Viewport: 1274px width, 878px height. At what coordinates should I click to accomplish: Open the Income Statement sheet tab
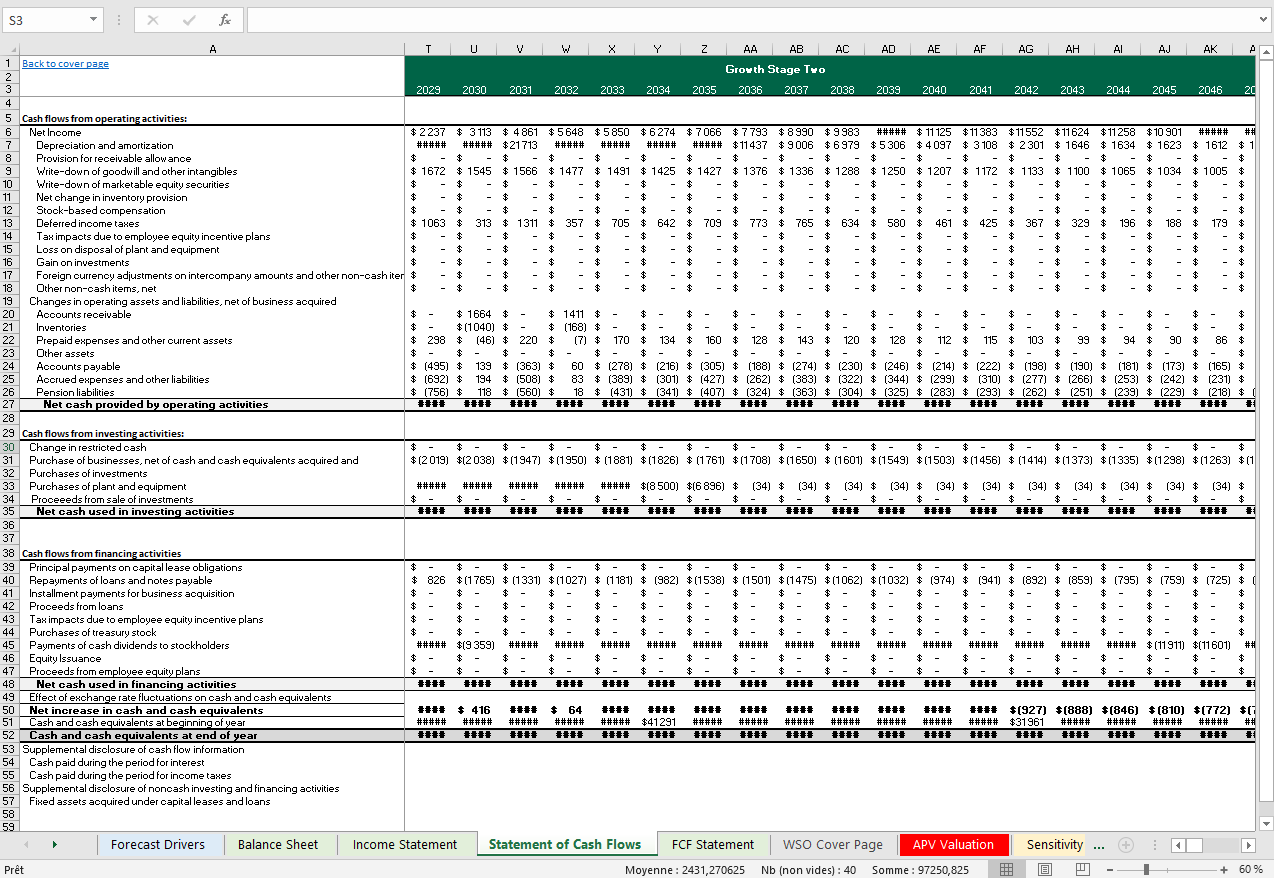point(405,844)
